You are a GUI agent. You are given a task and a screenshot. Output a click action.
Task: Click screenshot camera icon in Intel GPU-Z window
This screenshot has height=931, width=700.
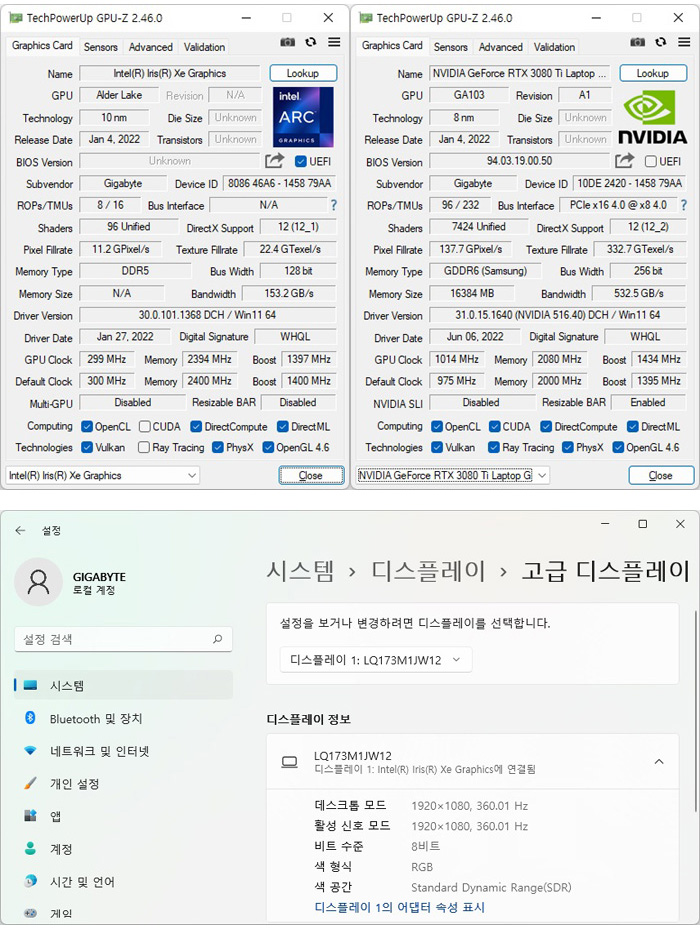pyautogui.click(x=287, y=42)
